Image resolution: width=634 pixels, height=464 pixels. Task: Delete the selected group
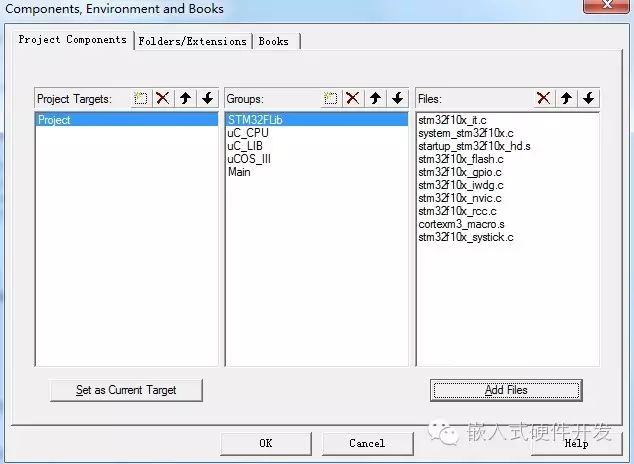[353, 98]
